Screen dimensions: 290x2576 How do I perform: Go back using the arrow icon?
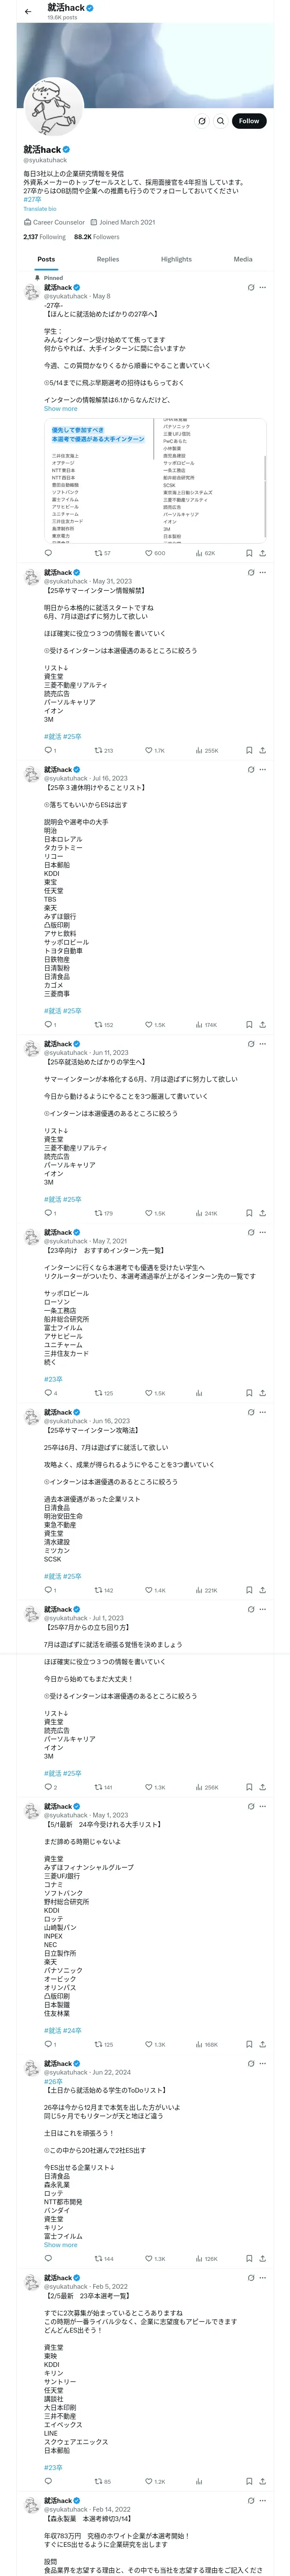28,11
